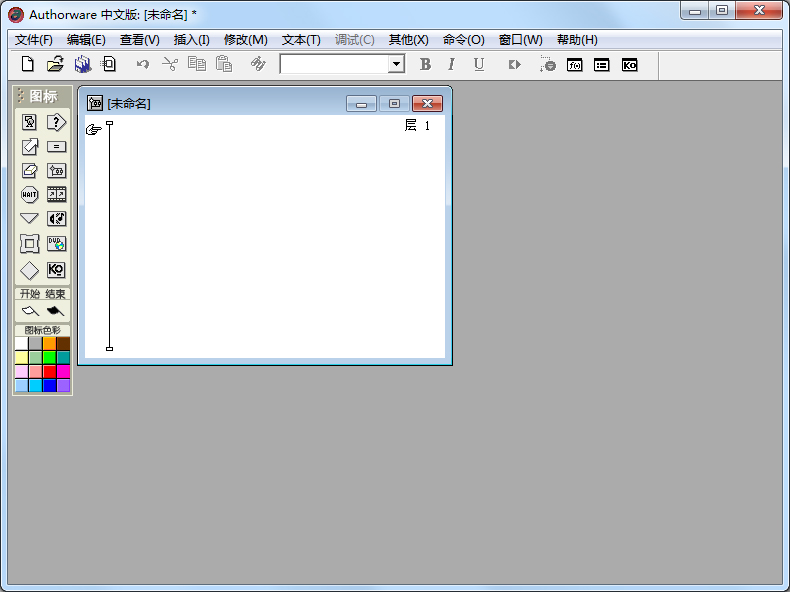Pick the Wait icon in the palette
This screenshot has height=592, width=790.
pos(29,194)
